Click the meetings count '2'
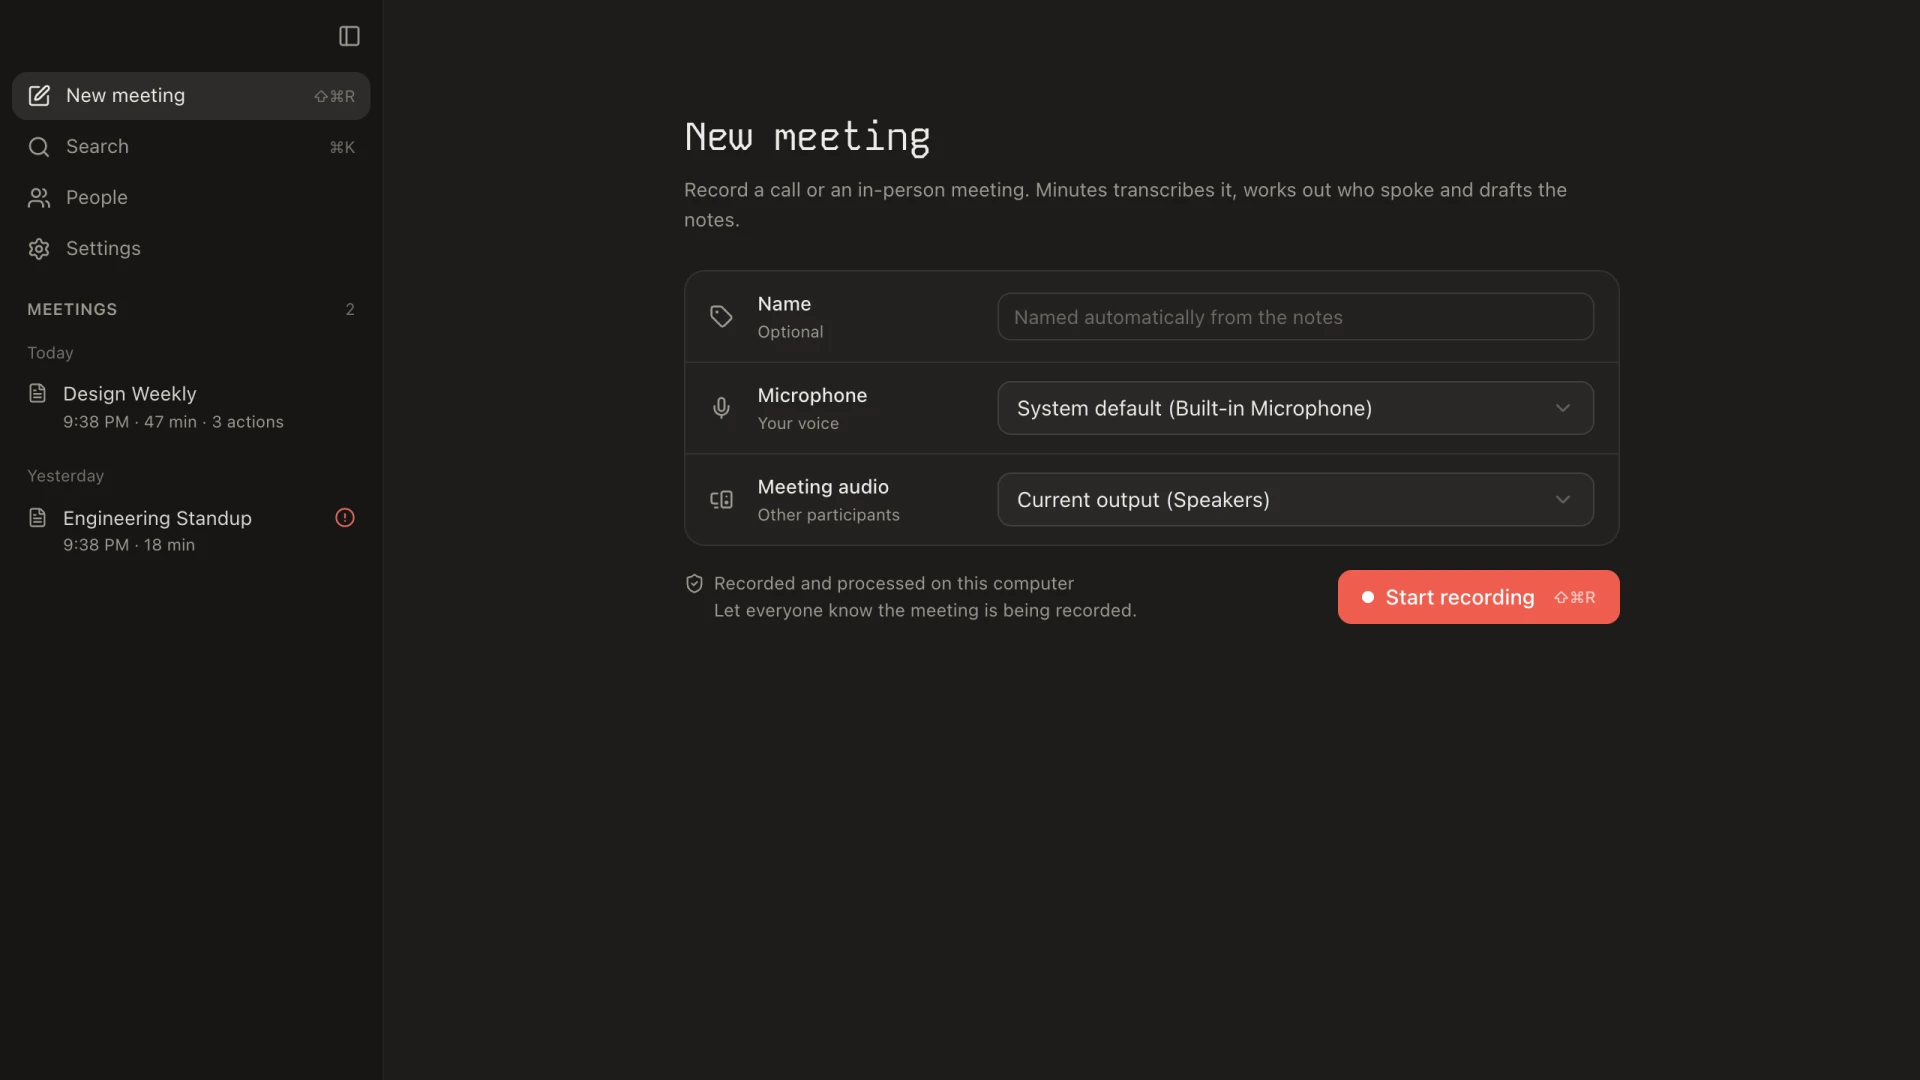 [x=350, y=310]
